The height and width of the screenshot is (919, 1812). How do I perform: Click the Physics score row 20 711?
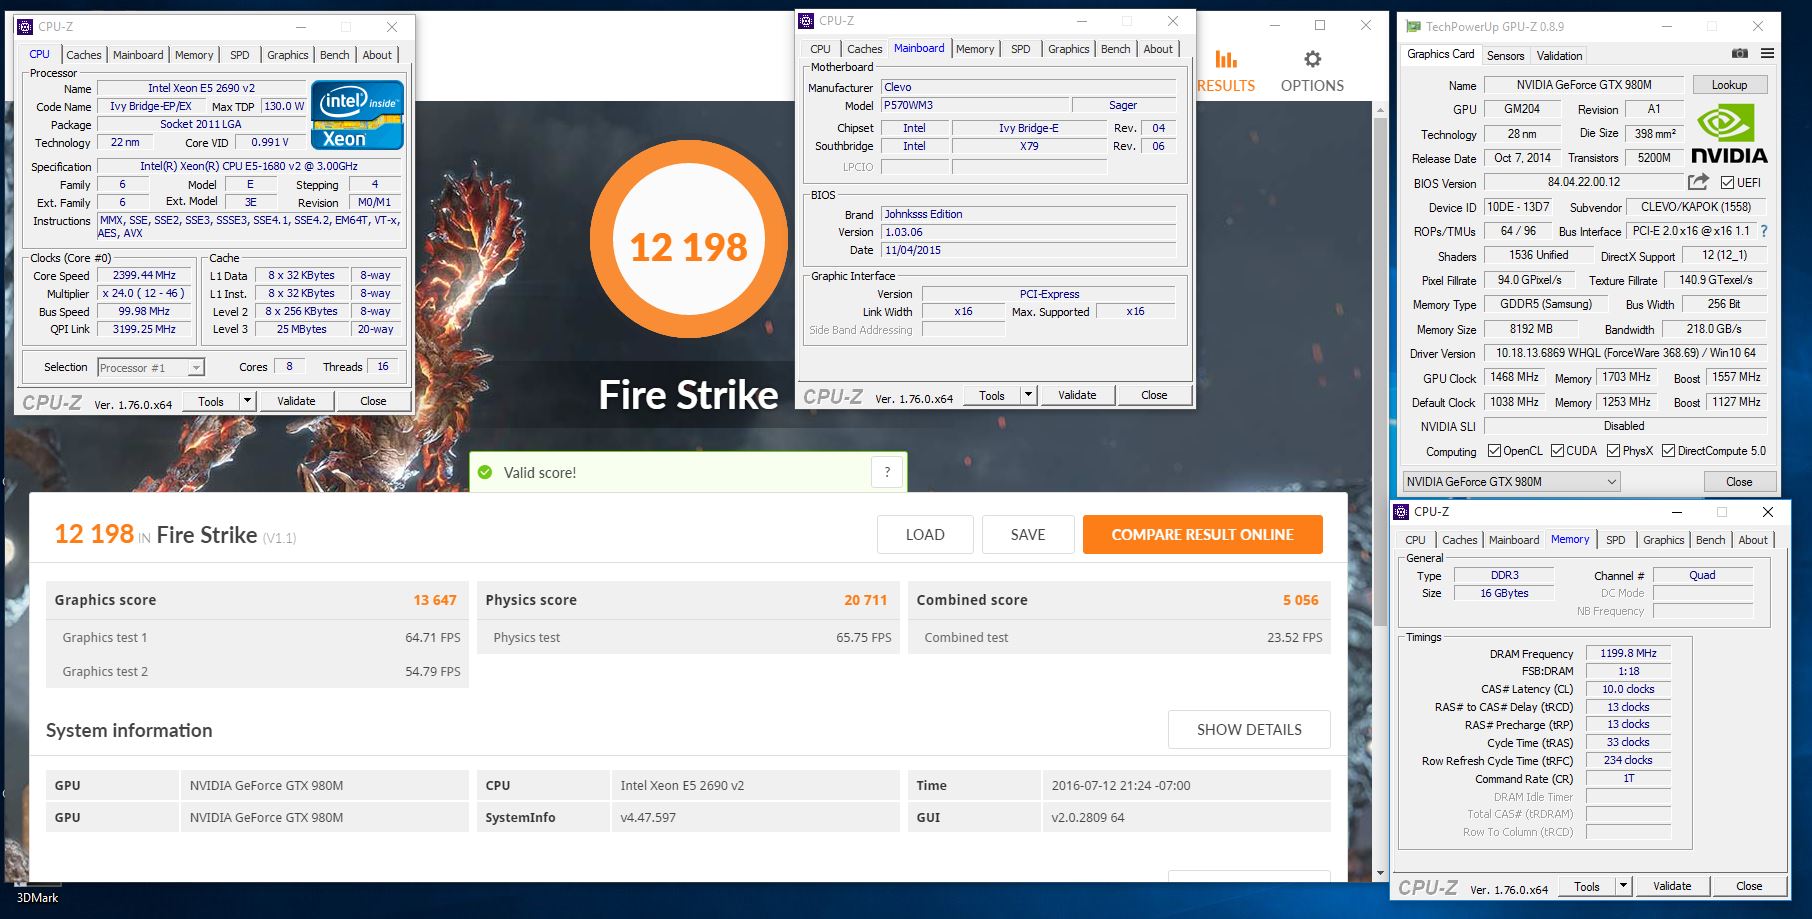coord(688,600)
